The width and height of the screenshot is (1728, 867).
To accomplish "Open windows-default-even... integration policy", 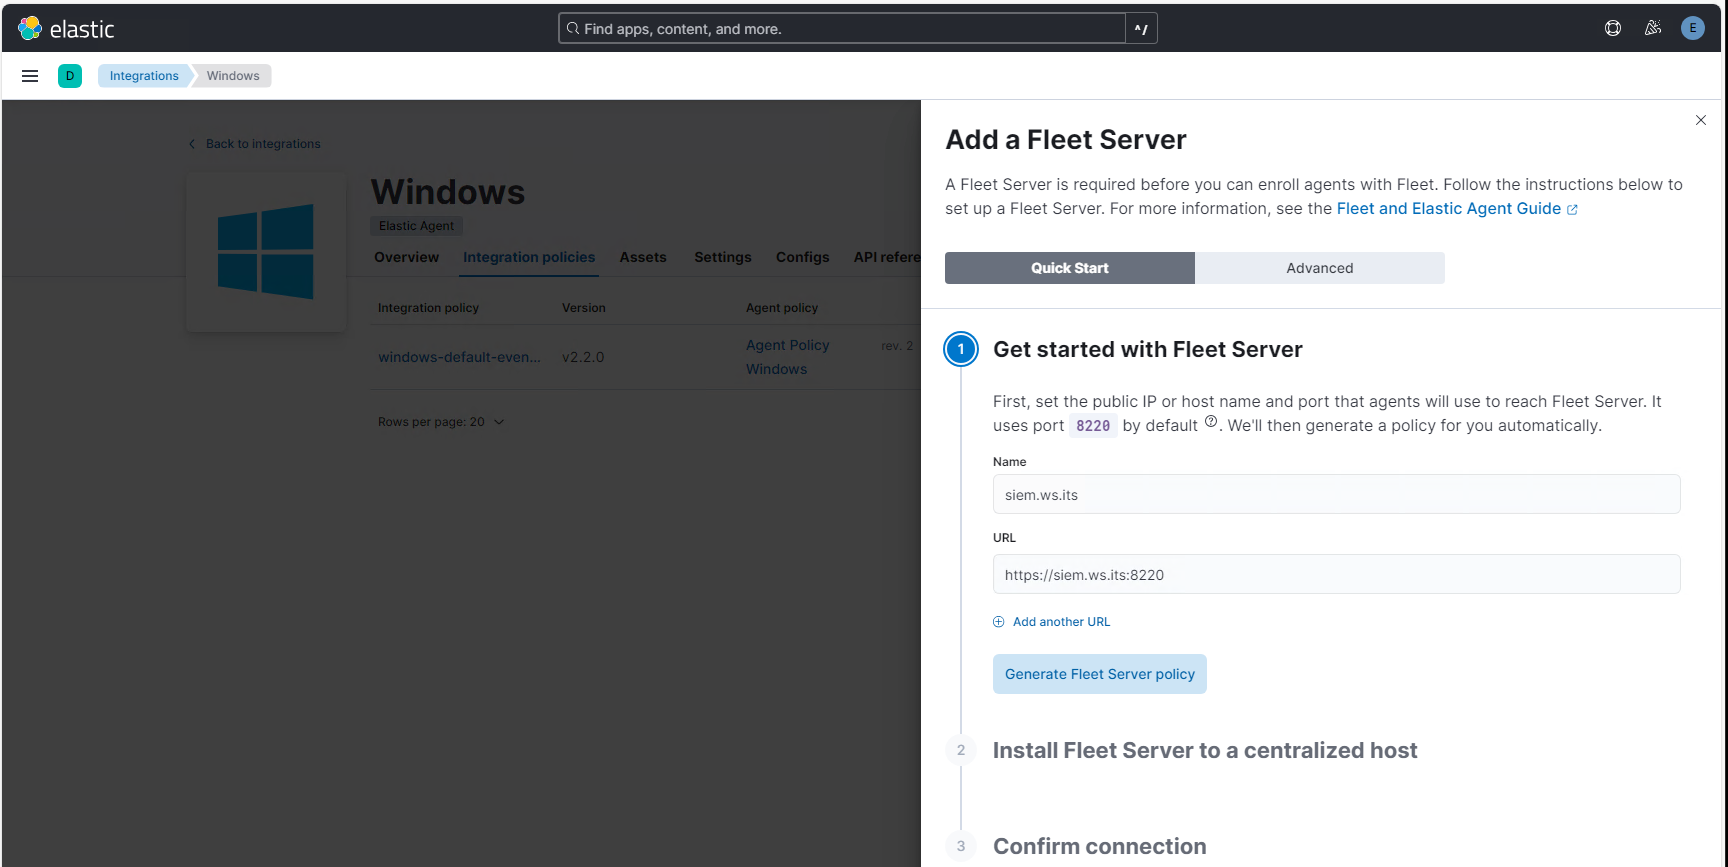I will [x=459, y=357].
